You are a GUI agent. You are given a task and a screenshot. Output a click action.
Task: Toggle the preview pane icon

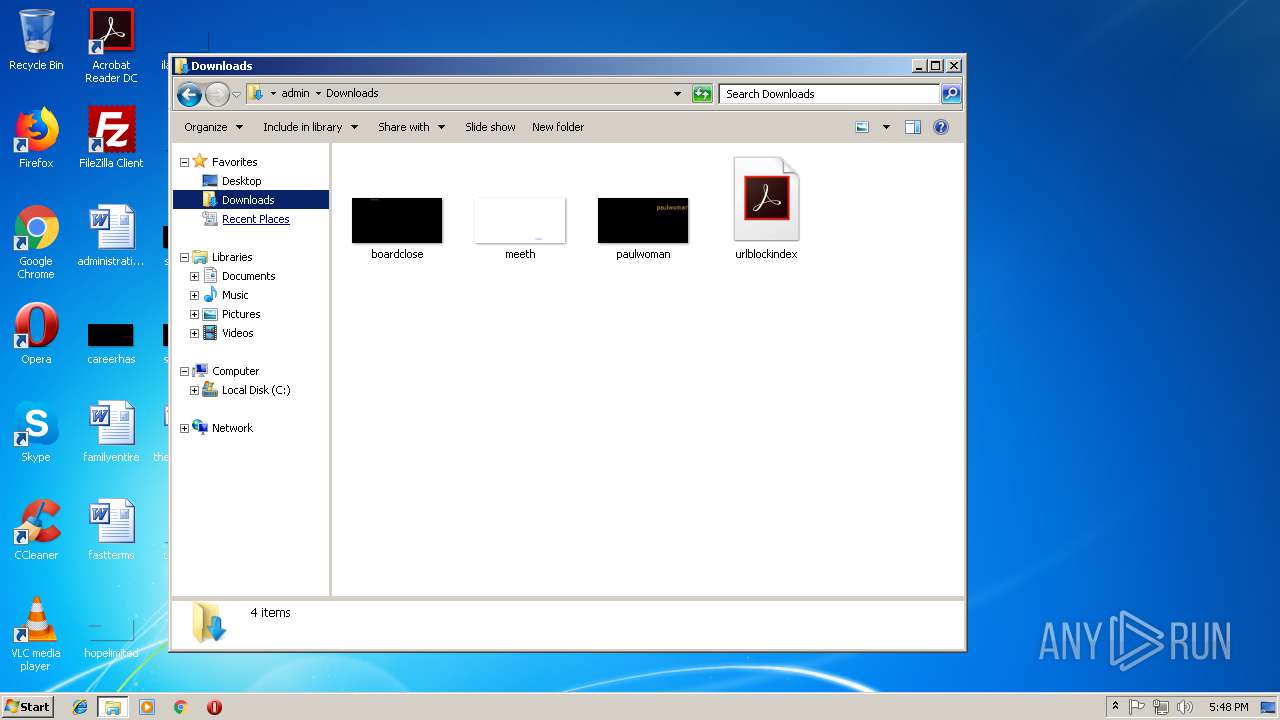pyautogui.click(x=912, y=127)
